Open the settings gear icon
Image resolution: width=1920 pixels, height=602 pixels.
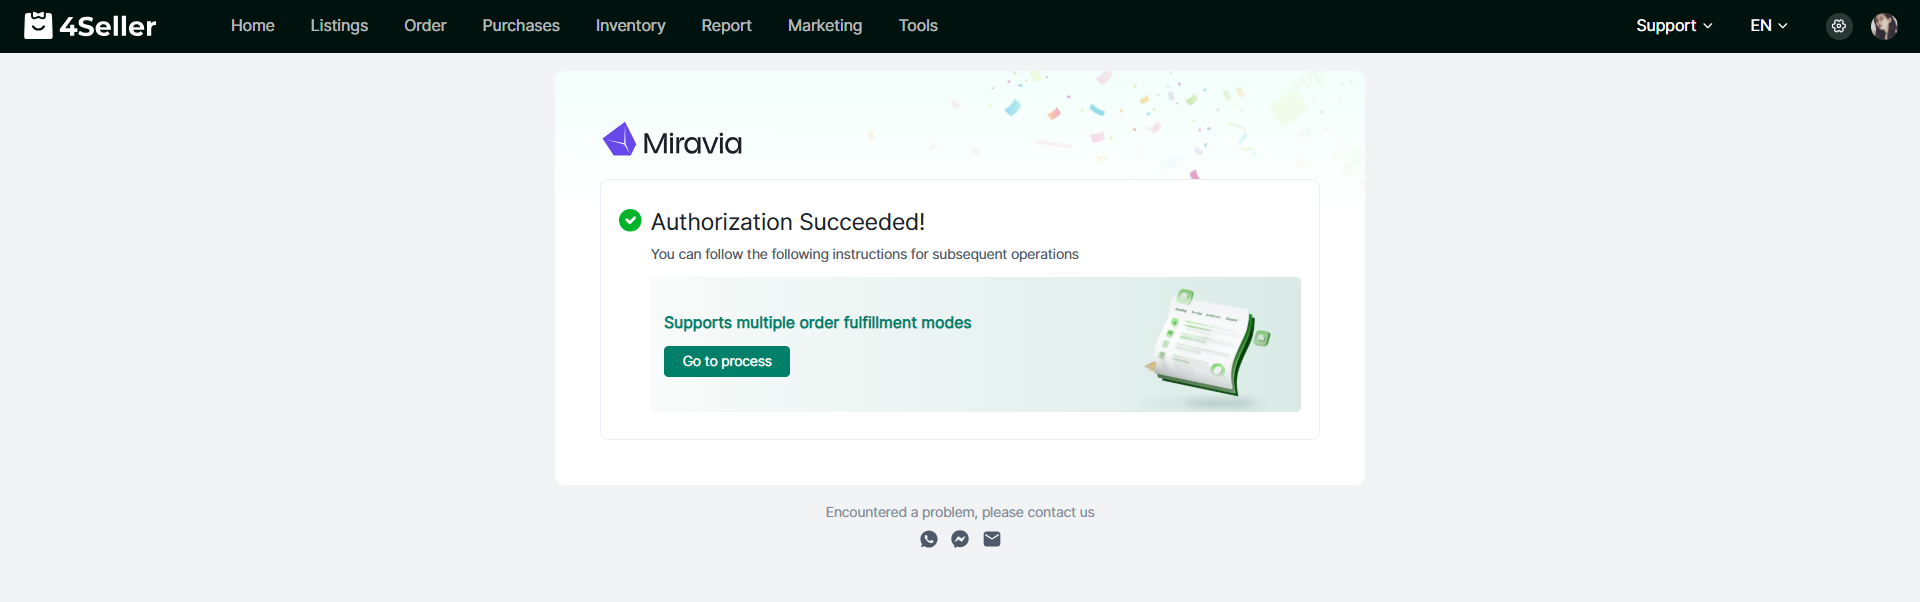1838,26
